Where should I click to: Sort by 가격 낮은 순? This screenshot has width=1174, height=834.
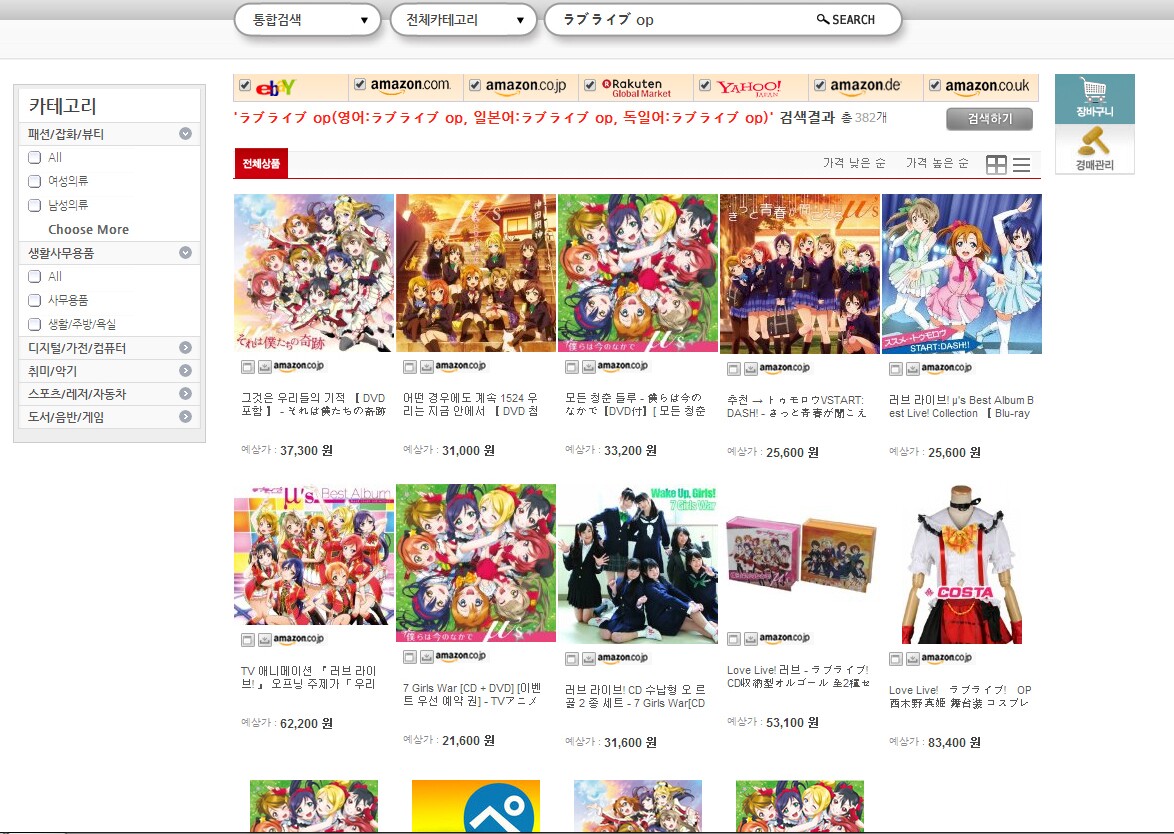click(854, 163)
